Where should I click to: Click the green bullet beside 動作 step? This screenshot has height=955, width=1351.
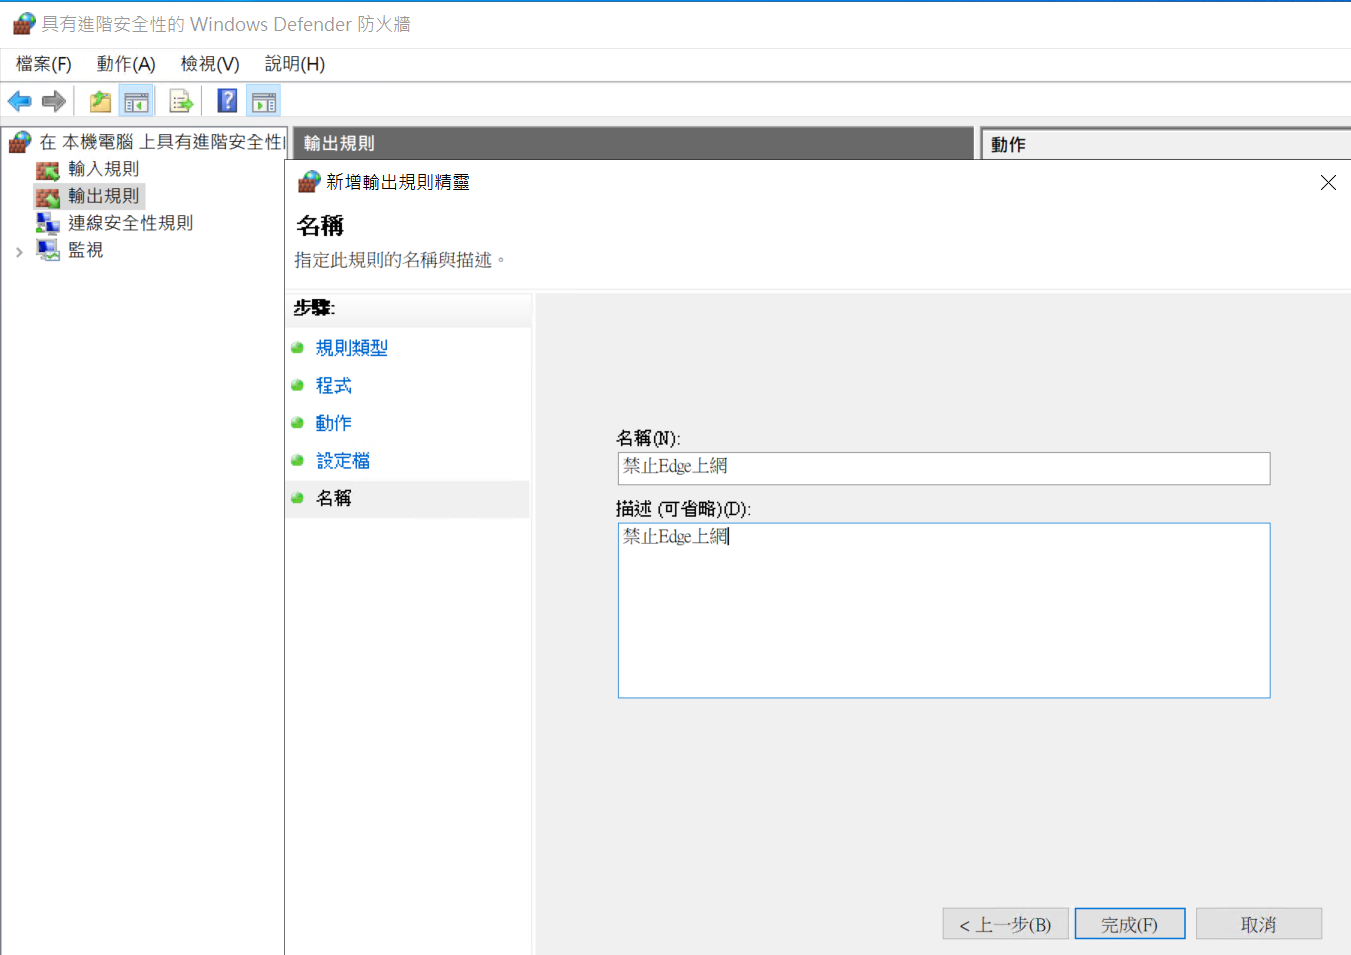297,423
